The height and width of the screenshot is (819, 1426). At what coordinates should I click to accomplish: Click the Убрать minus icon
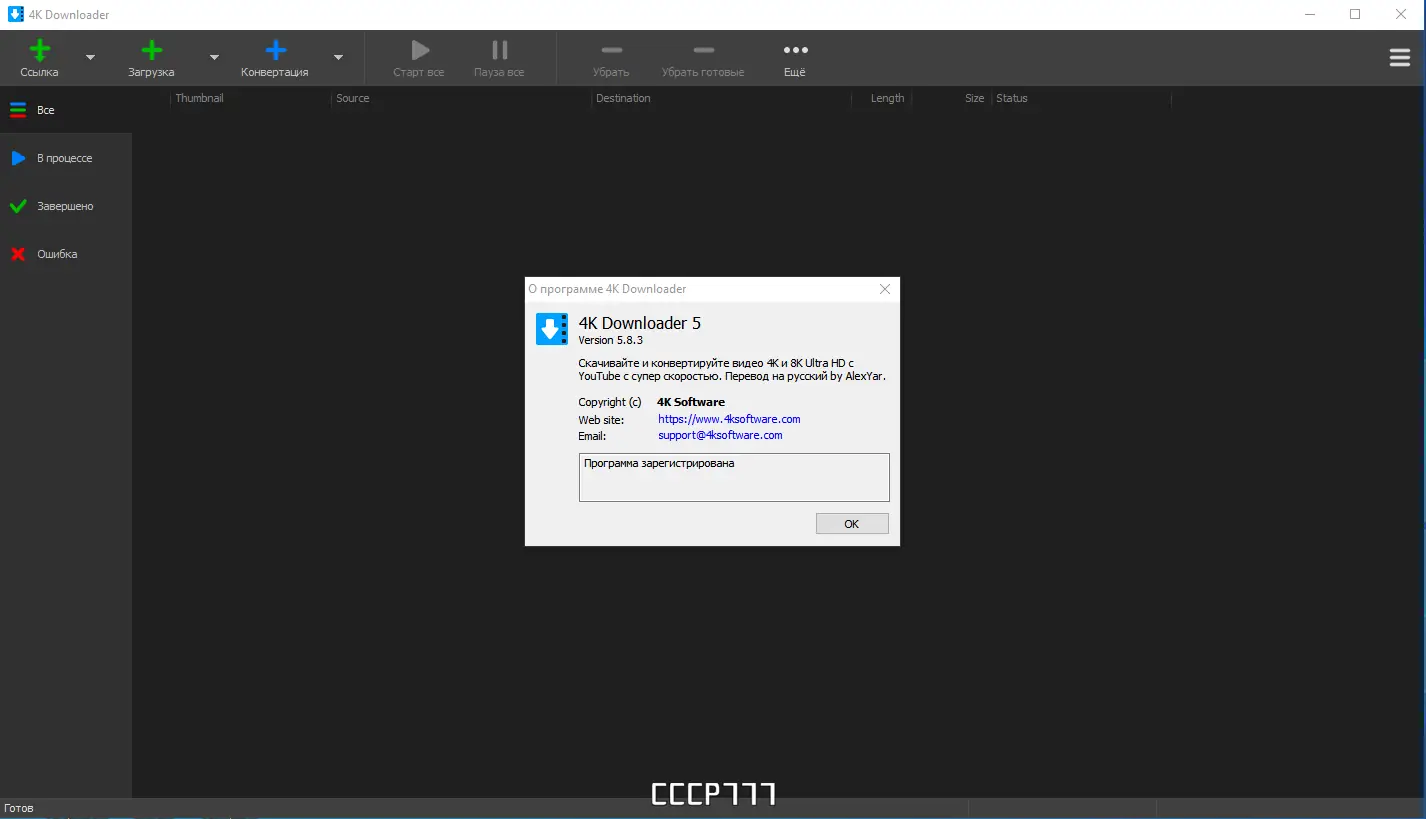611,50
